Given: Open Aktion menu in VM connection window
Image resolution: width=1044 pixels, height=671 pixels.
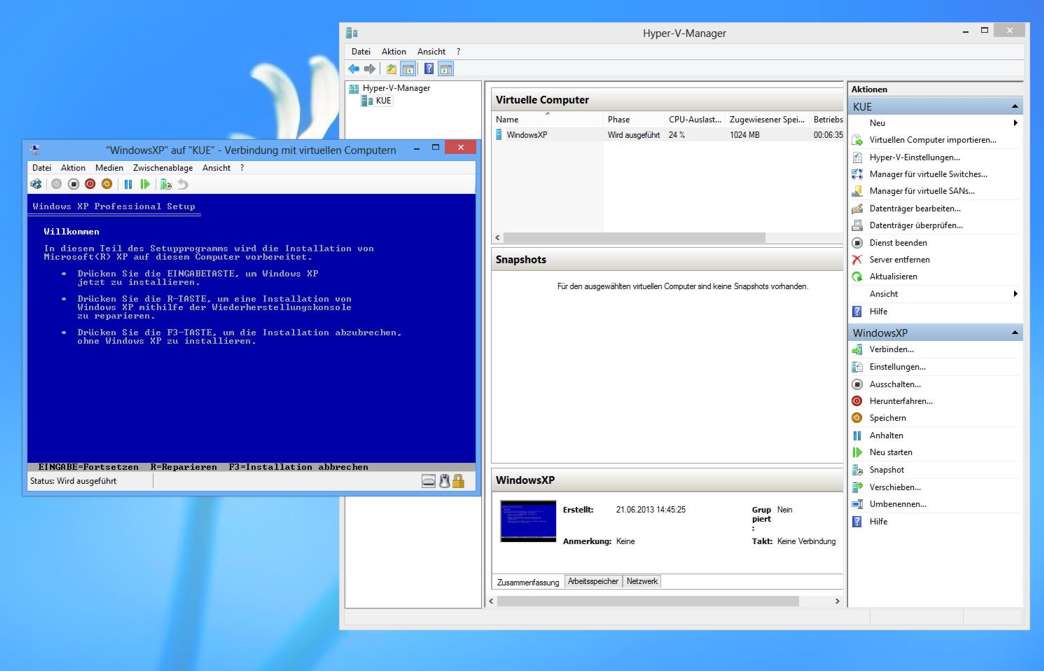Looking at the screenshot, I should coord(73,168).
